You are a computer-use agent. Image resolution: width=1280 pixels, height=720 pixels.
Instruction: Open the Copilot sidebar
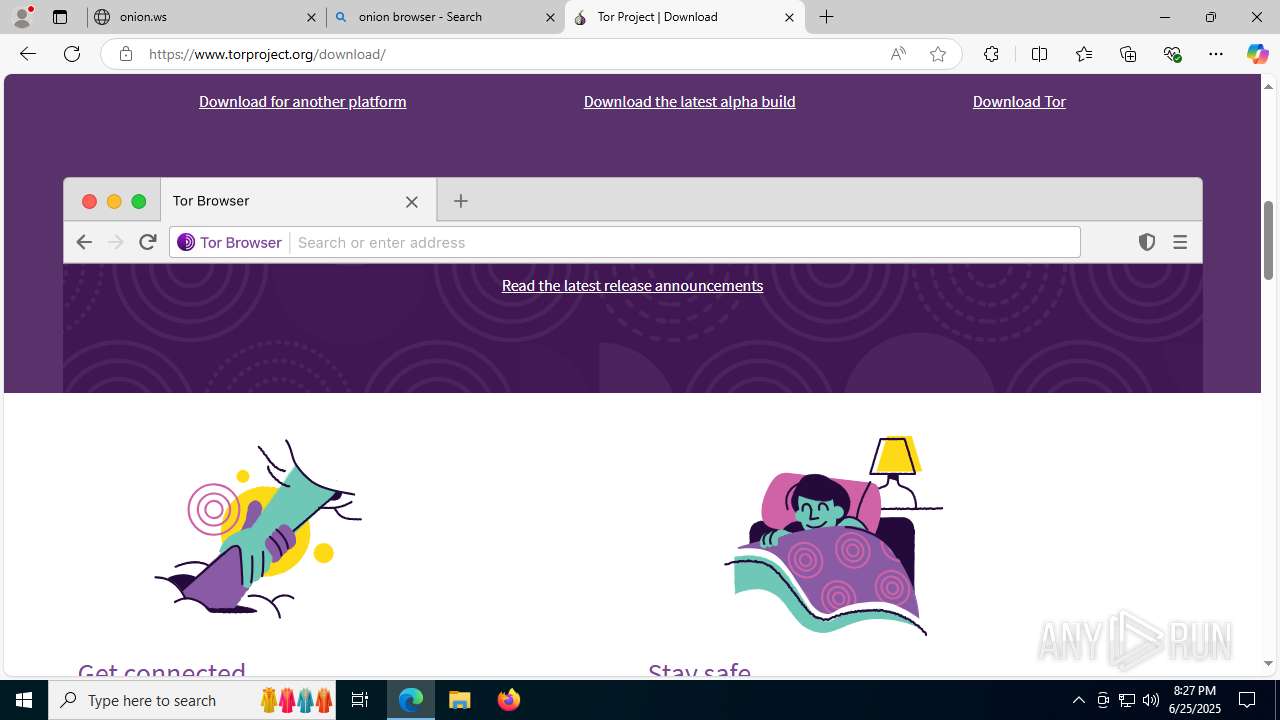(1257, 54)
